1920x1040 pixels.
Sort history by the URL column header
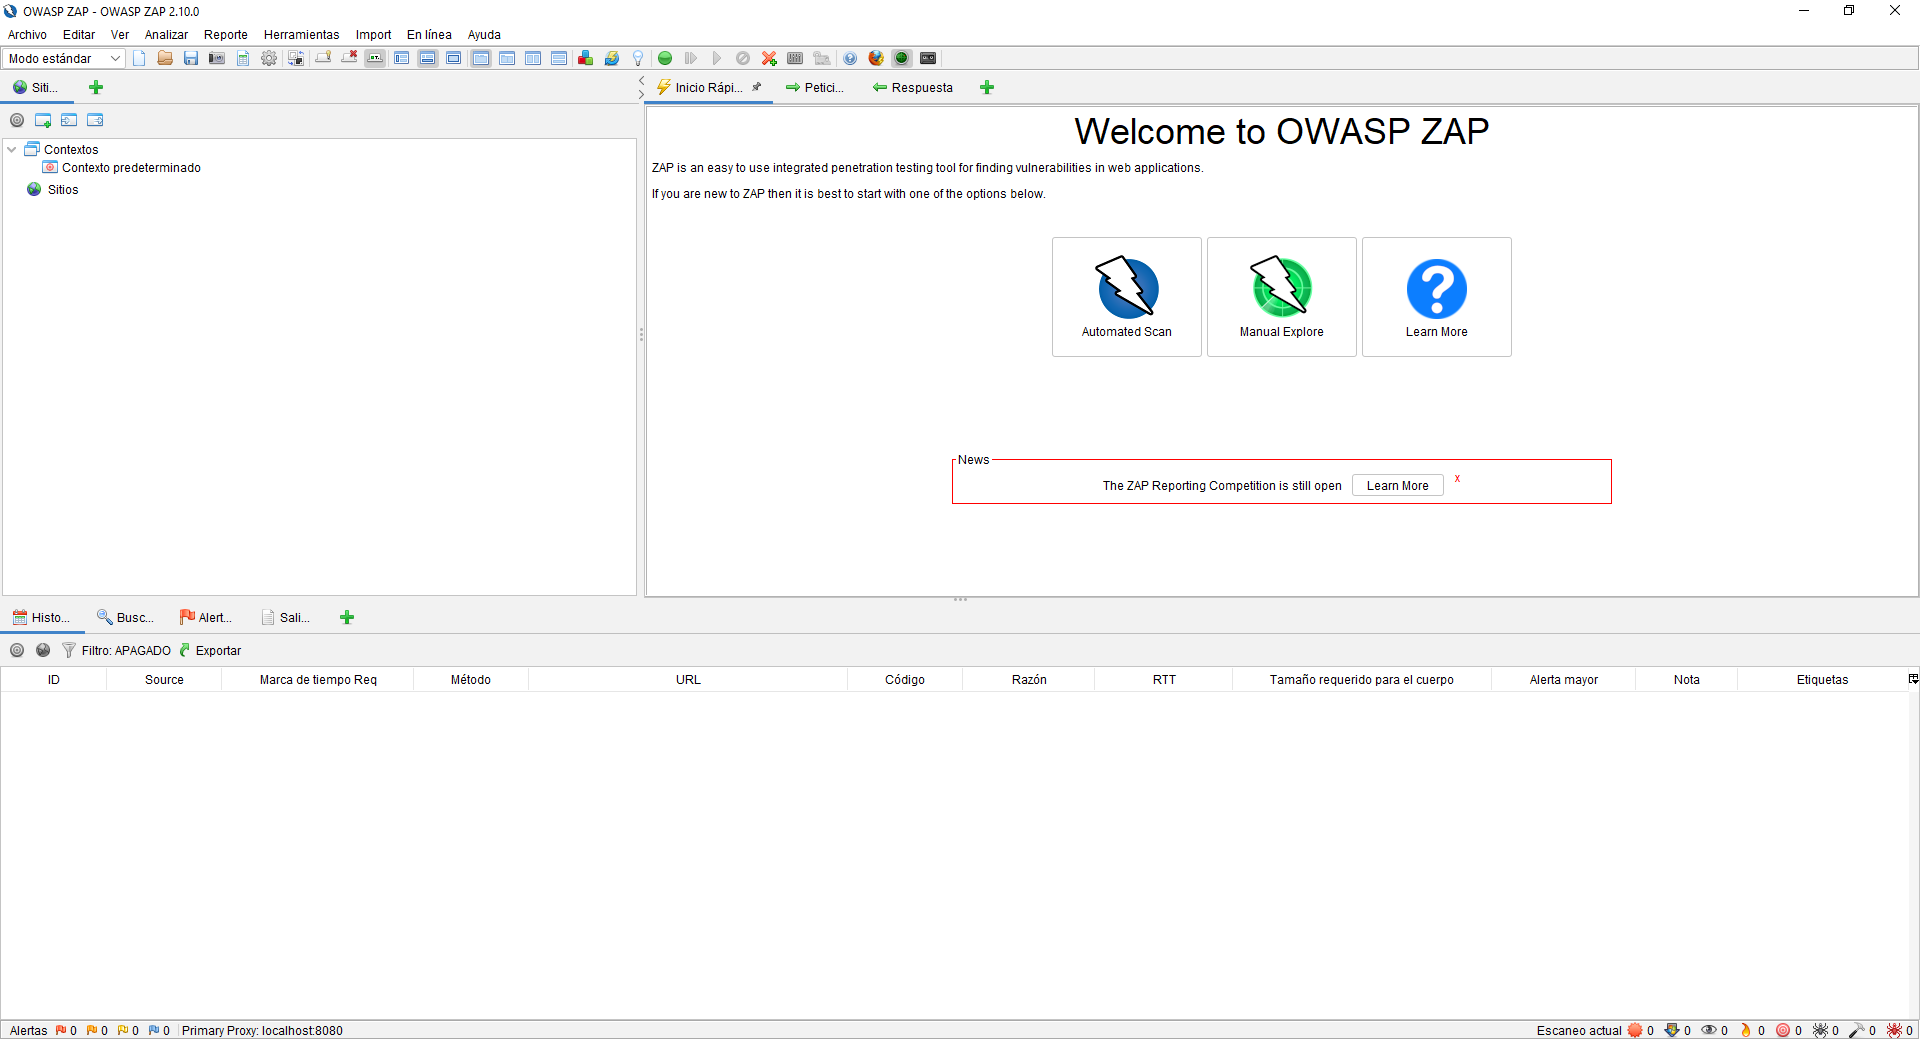[x=688, y=680]
